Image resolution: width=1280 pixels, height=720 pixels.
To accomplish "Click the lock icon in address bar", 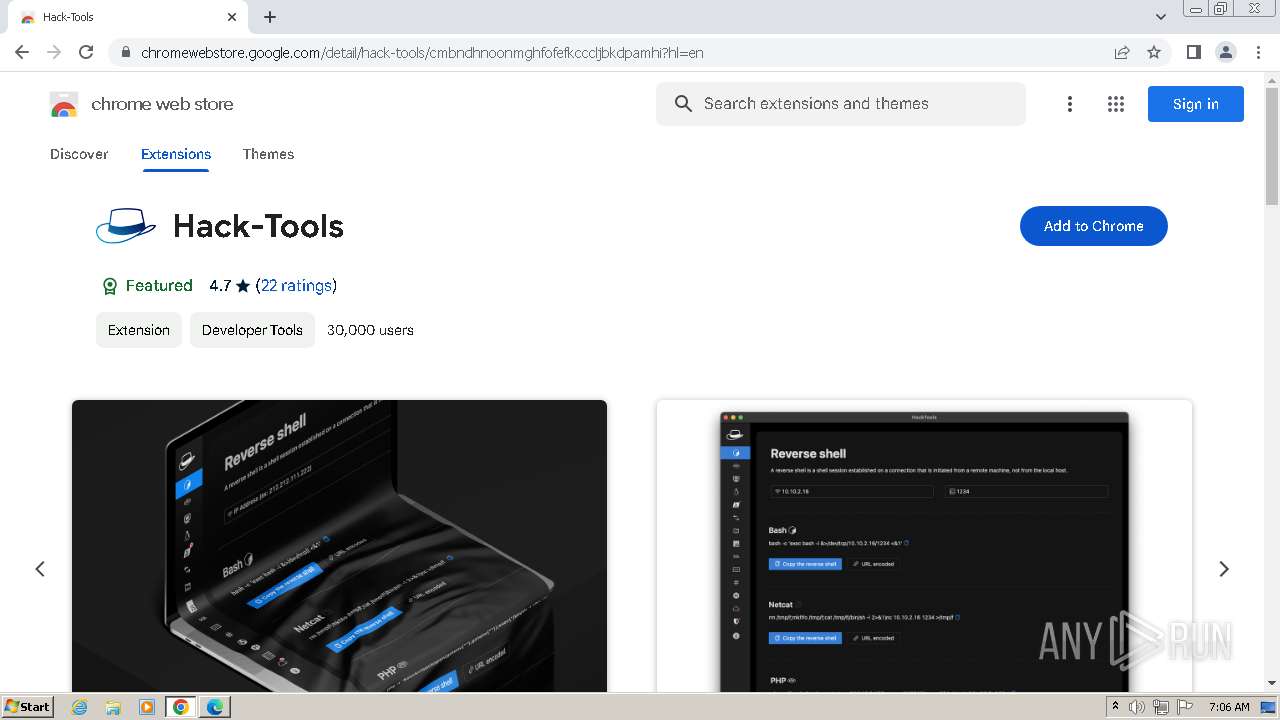I will (x=125, y=53).
